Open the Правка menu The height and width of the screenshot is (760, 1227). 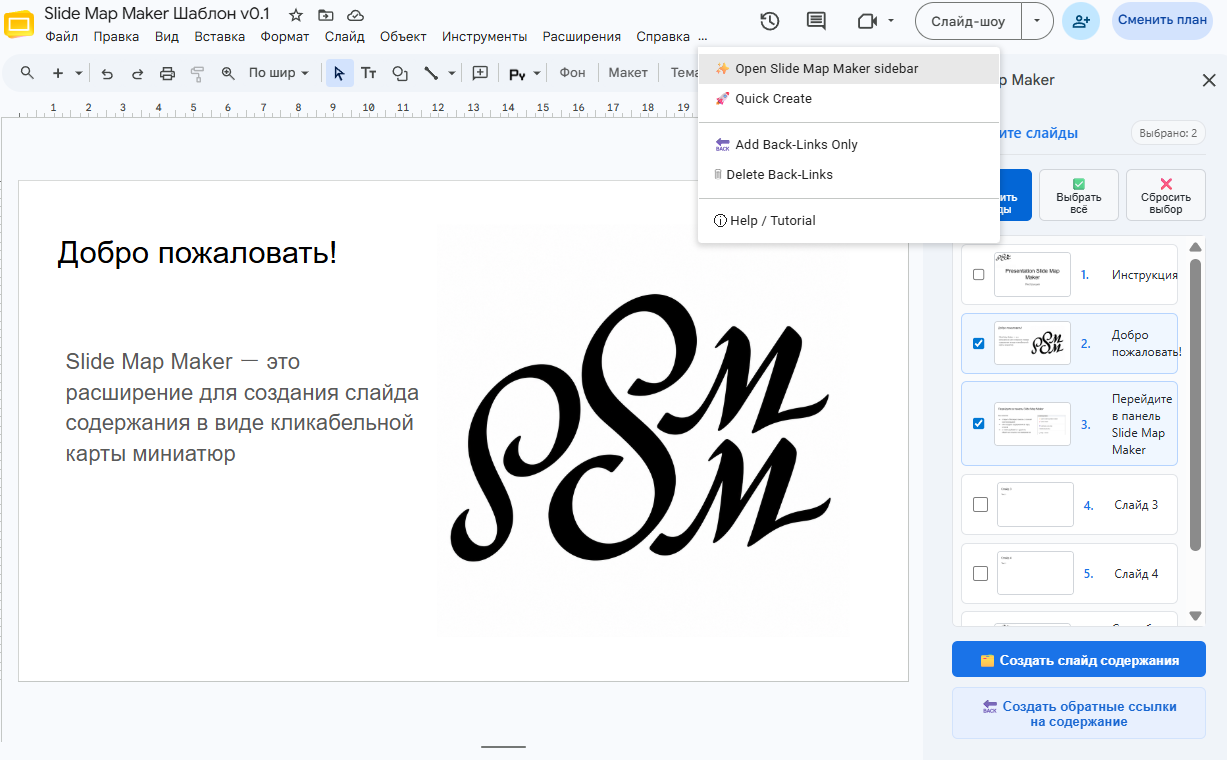point(116,37)
